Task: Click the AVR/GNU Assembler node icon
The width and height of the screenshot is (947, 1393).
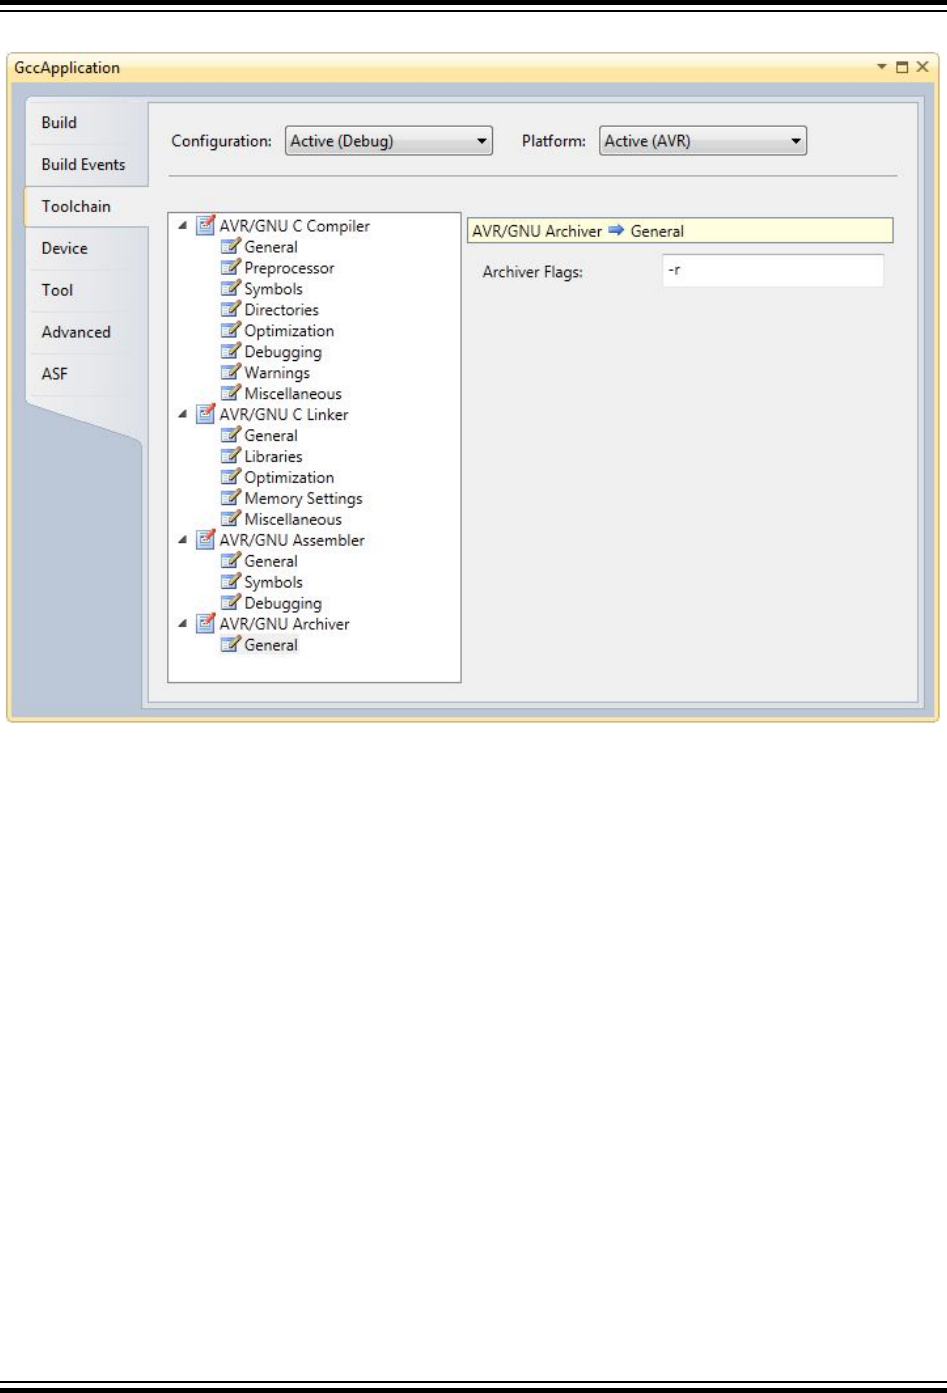Action: (206, 539)
